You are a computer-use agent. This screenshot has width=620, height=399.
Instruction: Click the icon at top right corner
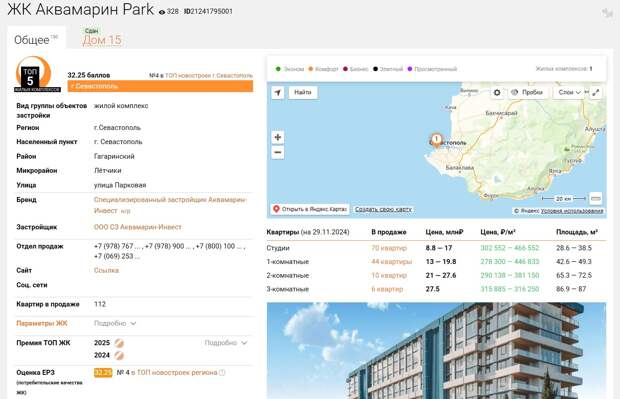(607, 13)
